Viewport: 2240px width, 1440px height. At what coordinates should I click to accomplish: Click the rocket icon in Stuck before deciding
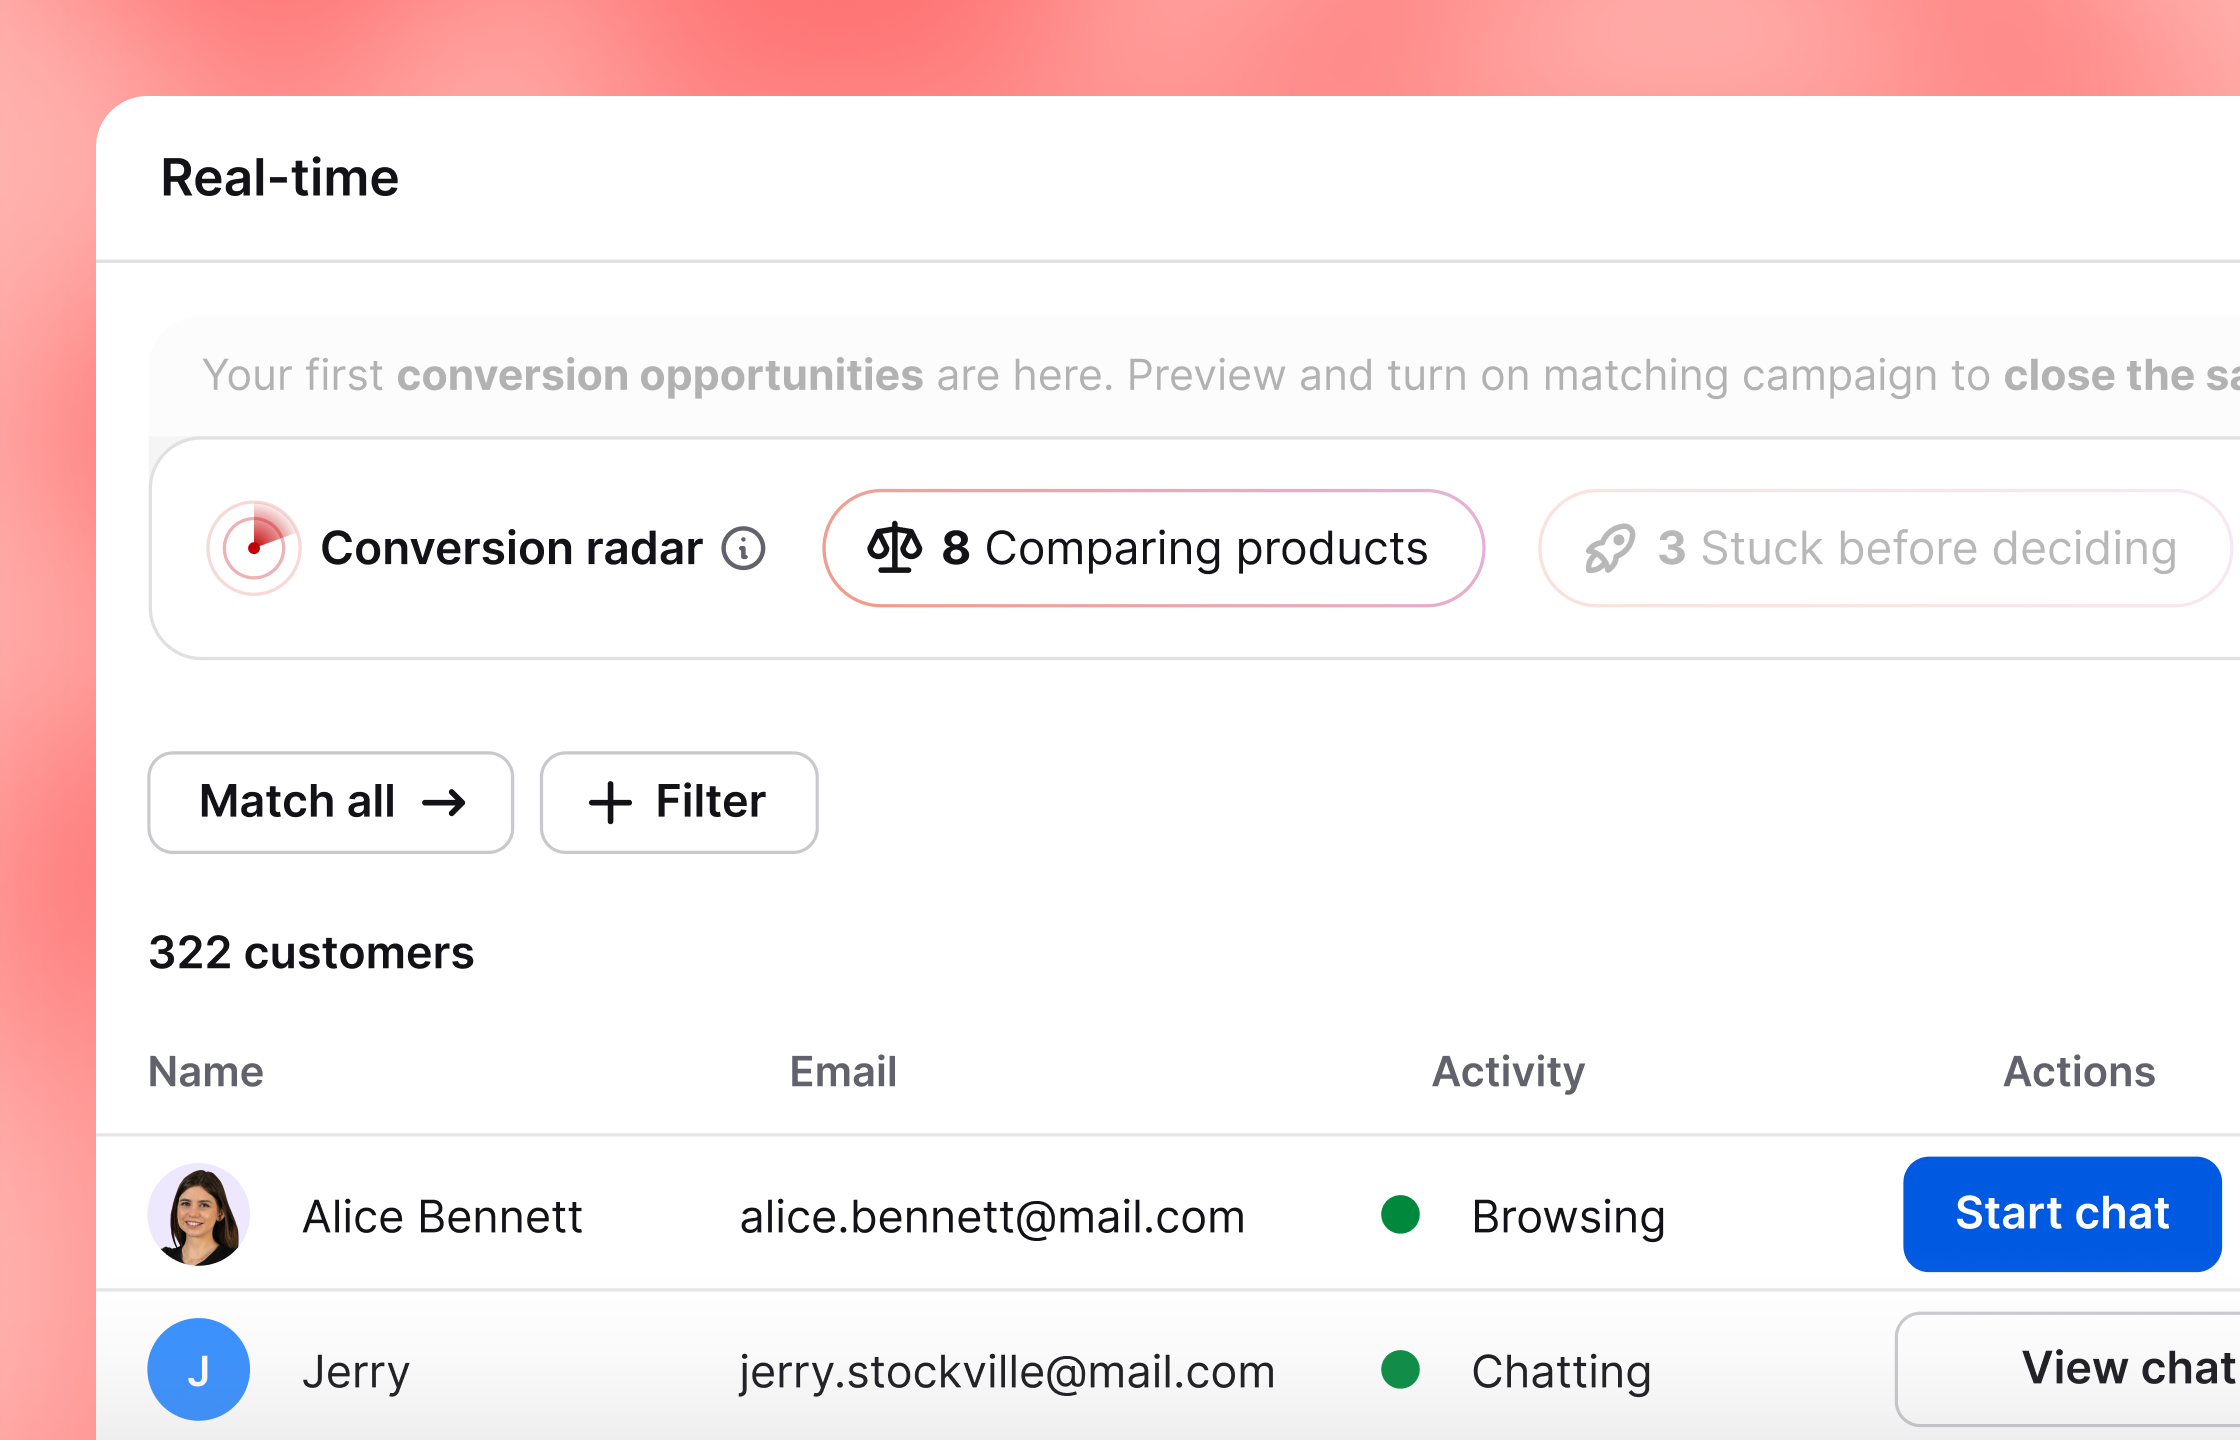click(1610, 549)
